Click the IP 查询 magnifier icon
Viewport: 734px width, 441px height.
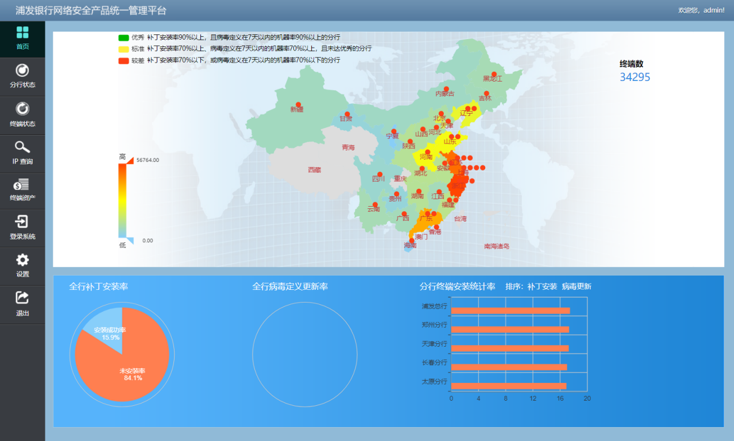pos(22,147)
